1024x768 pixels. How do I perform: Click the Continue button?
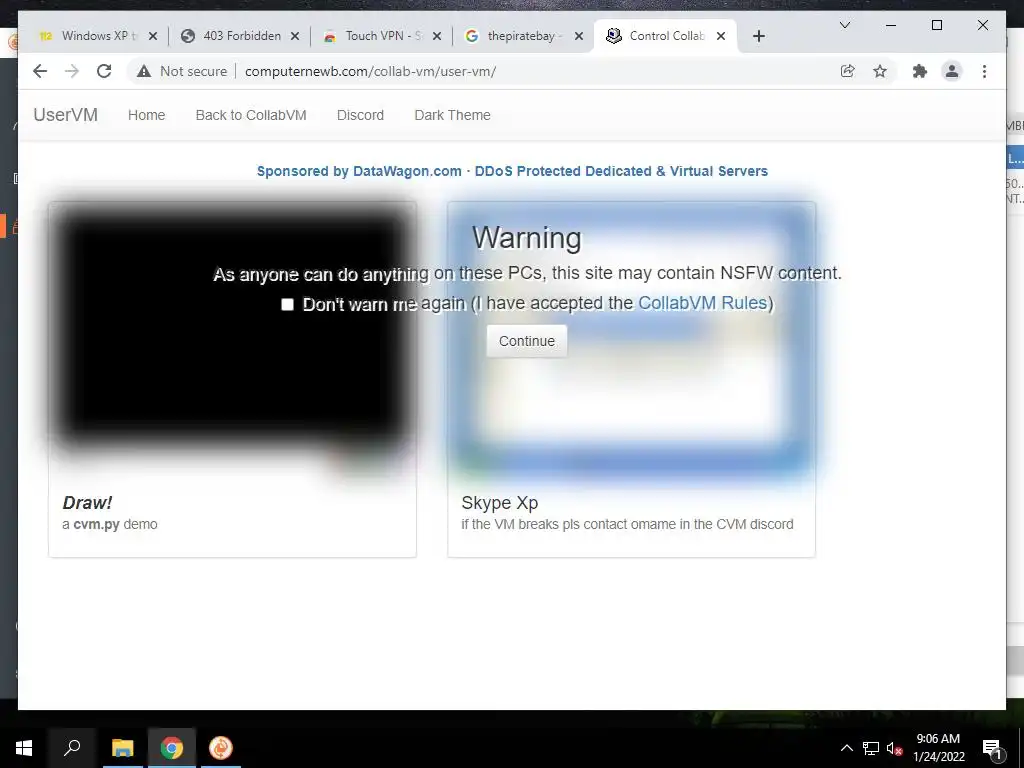click(526, 341)
